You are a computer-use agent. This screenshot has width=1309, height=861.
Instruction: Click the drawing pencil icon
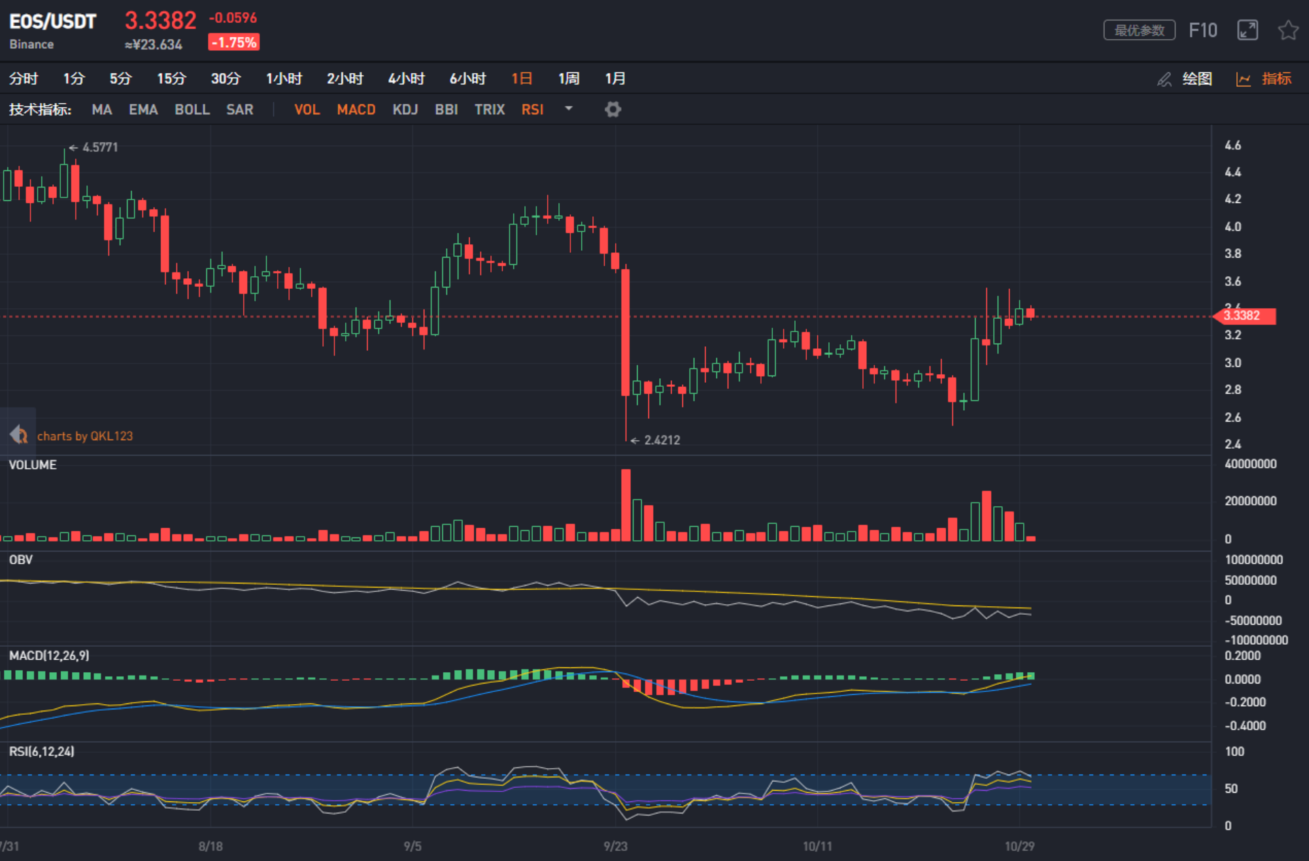(1164, 79)
